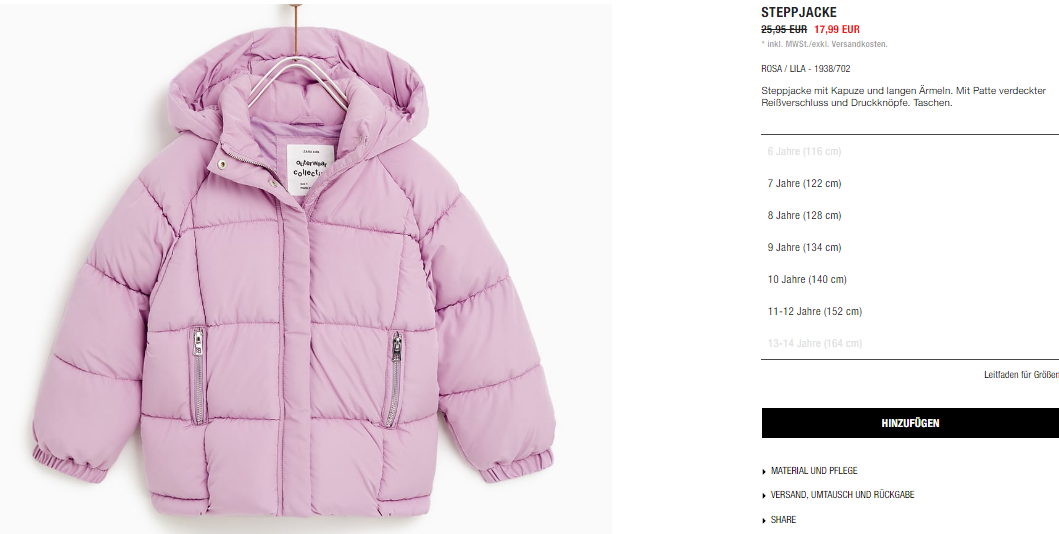Click the arrow icon beside MATERIAL UND PFLEGE

tap(764, 471)
